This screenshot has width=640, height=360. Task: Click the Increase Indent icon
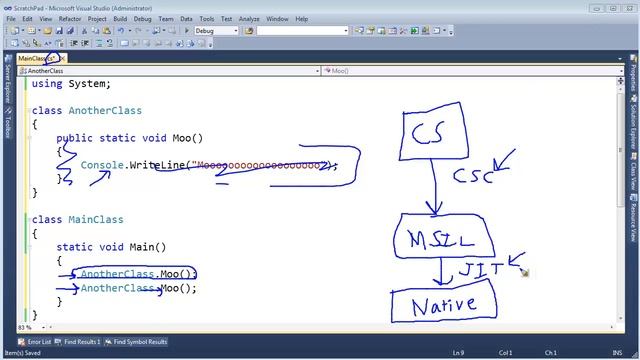pyautogui.click(x=85, y=43)
